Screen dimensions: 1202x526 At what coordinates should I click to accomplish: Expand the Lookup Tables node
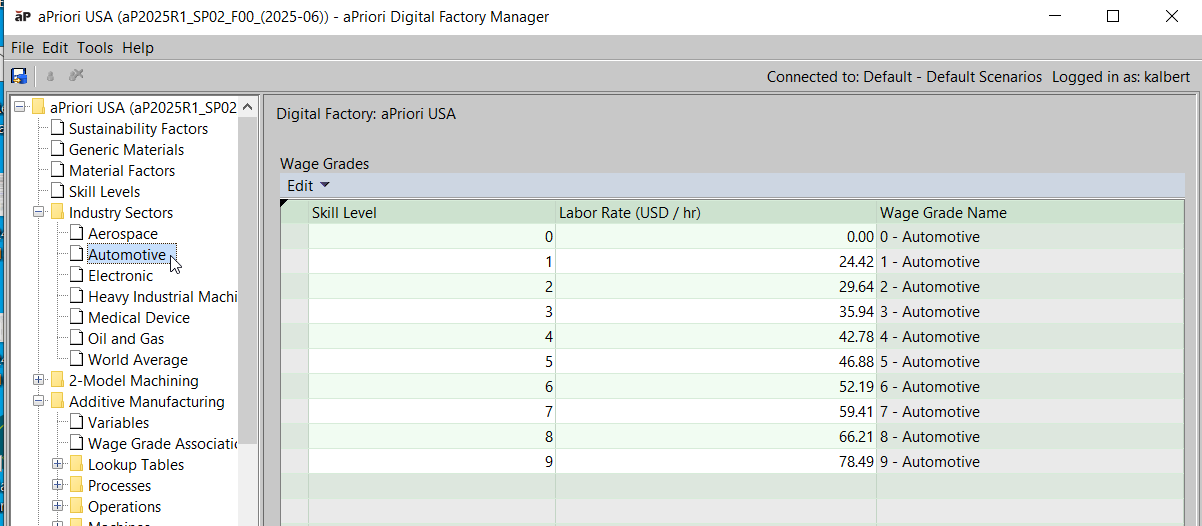[x=58, y=464]
